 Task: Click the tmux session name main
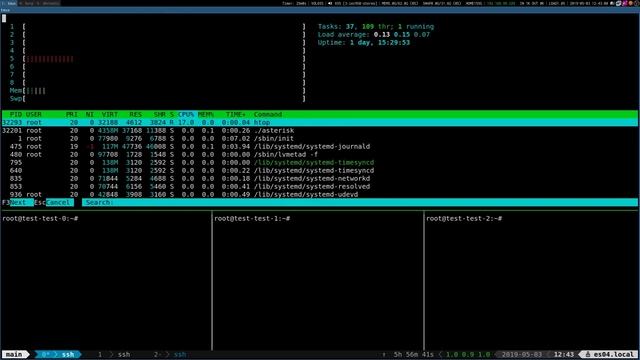[x=14, y=354]
